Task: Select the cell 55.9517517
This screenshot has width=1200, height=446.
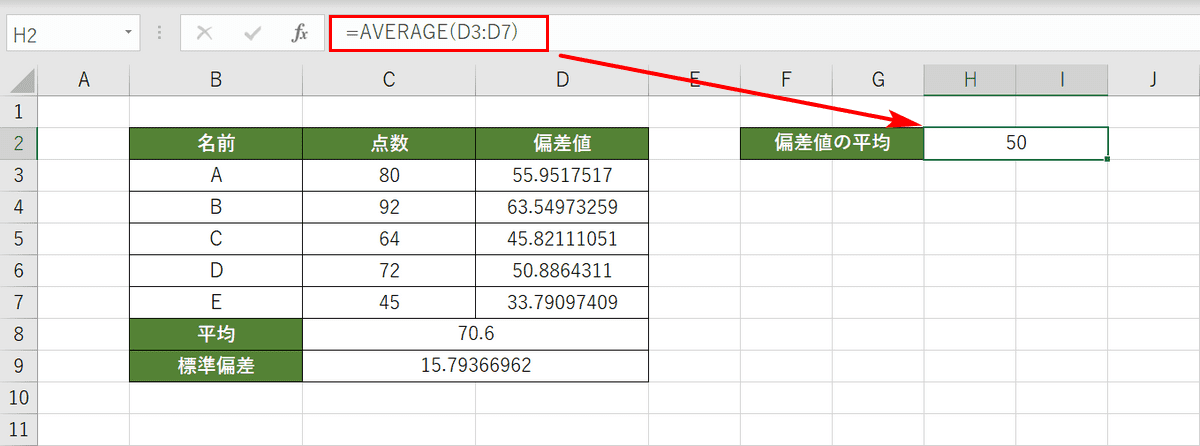Action: pos(562,175)
